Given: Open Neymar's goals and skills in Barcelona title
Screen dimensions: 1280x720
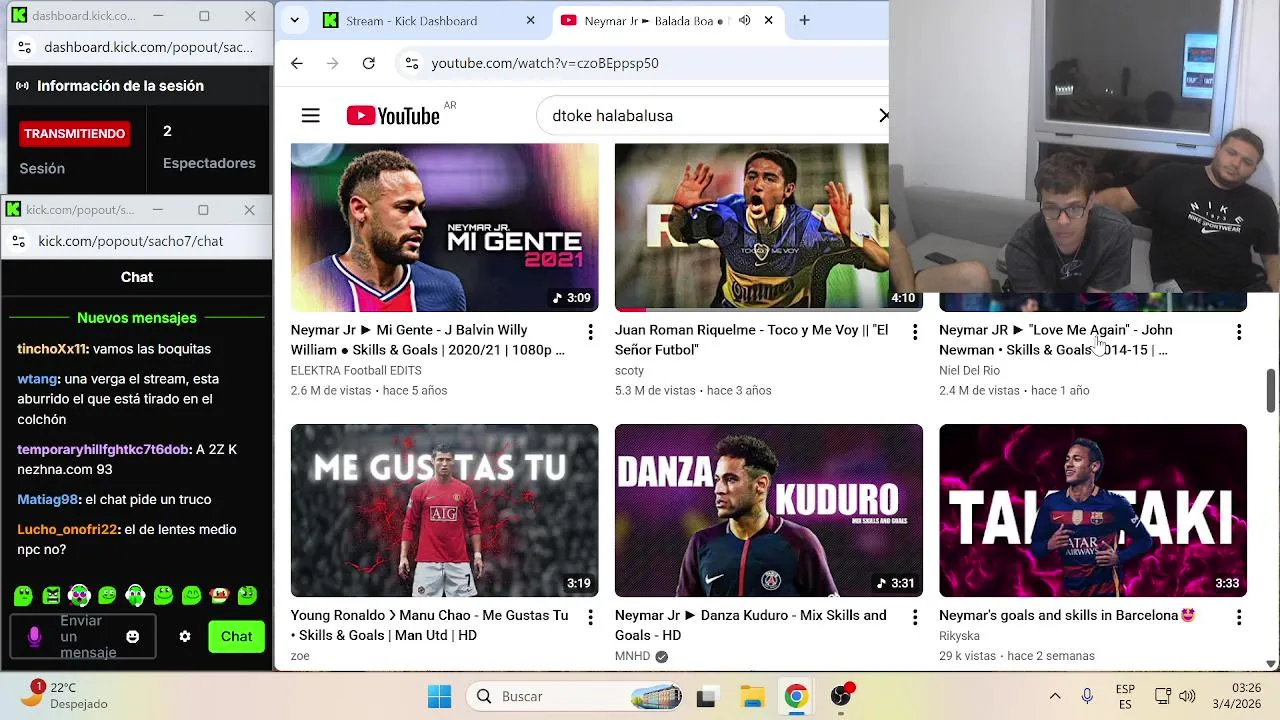Looking at the screenshot, I should pyautogui.click(x=1067, y=615).
